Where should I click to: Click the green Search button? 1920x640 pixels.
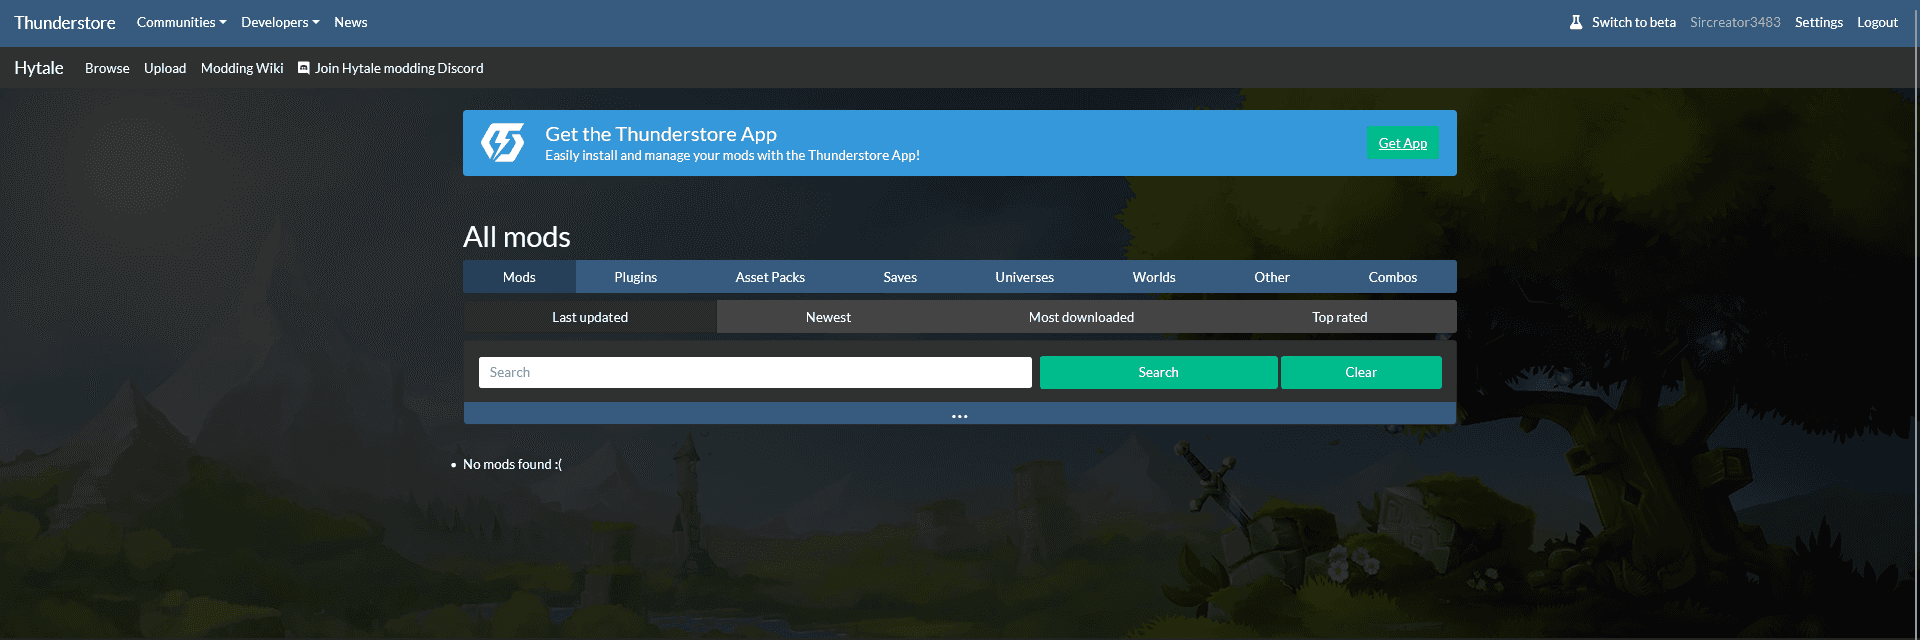1158,372
